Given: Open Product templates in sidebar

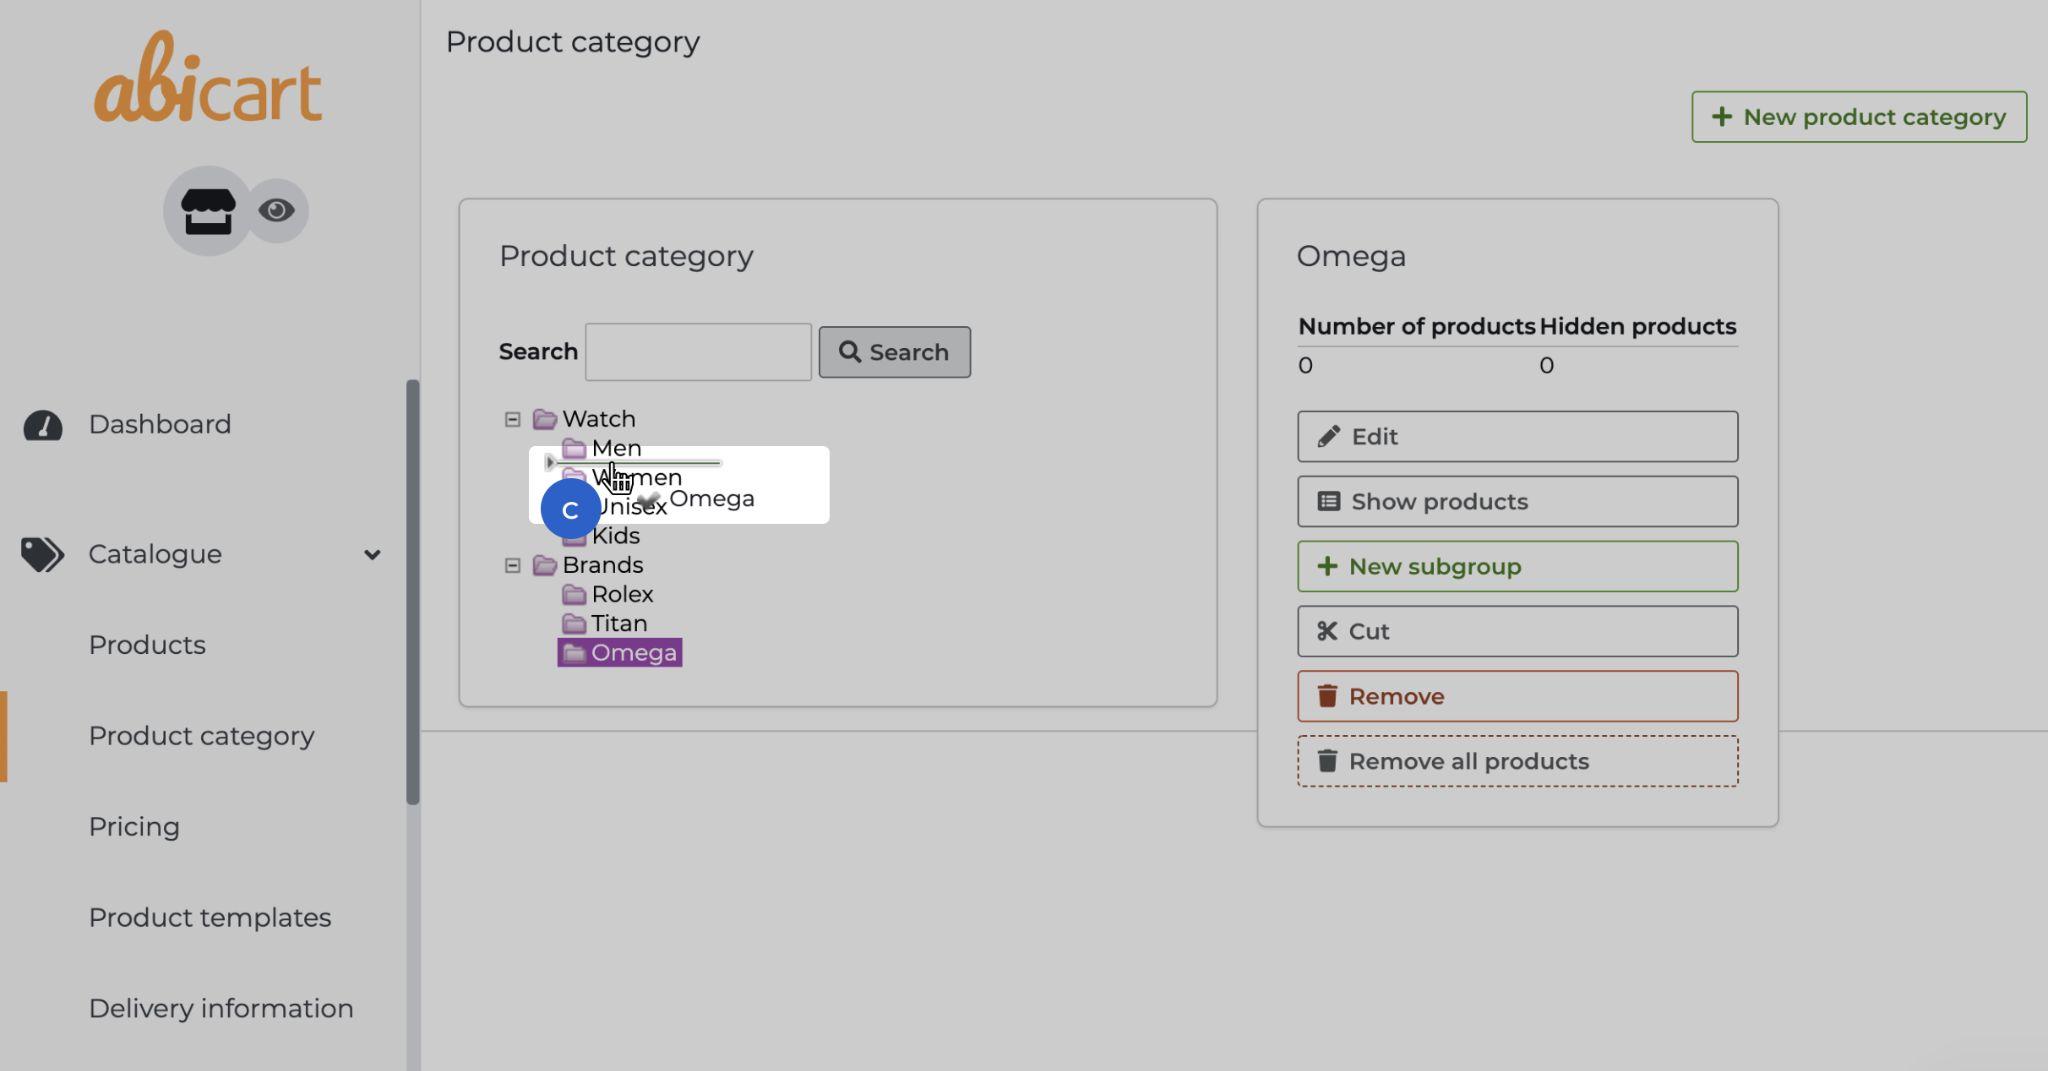Looking at the screenshot, I should pos(209,918).
